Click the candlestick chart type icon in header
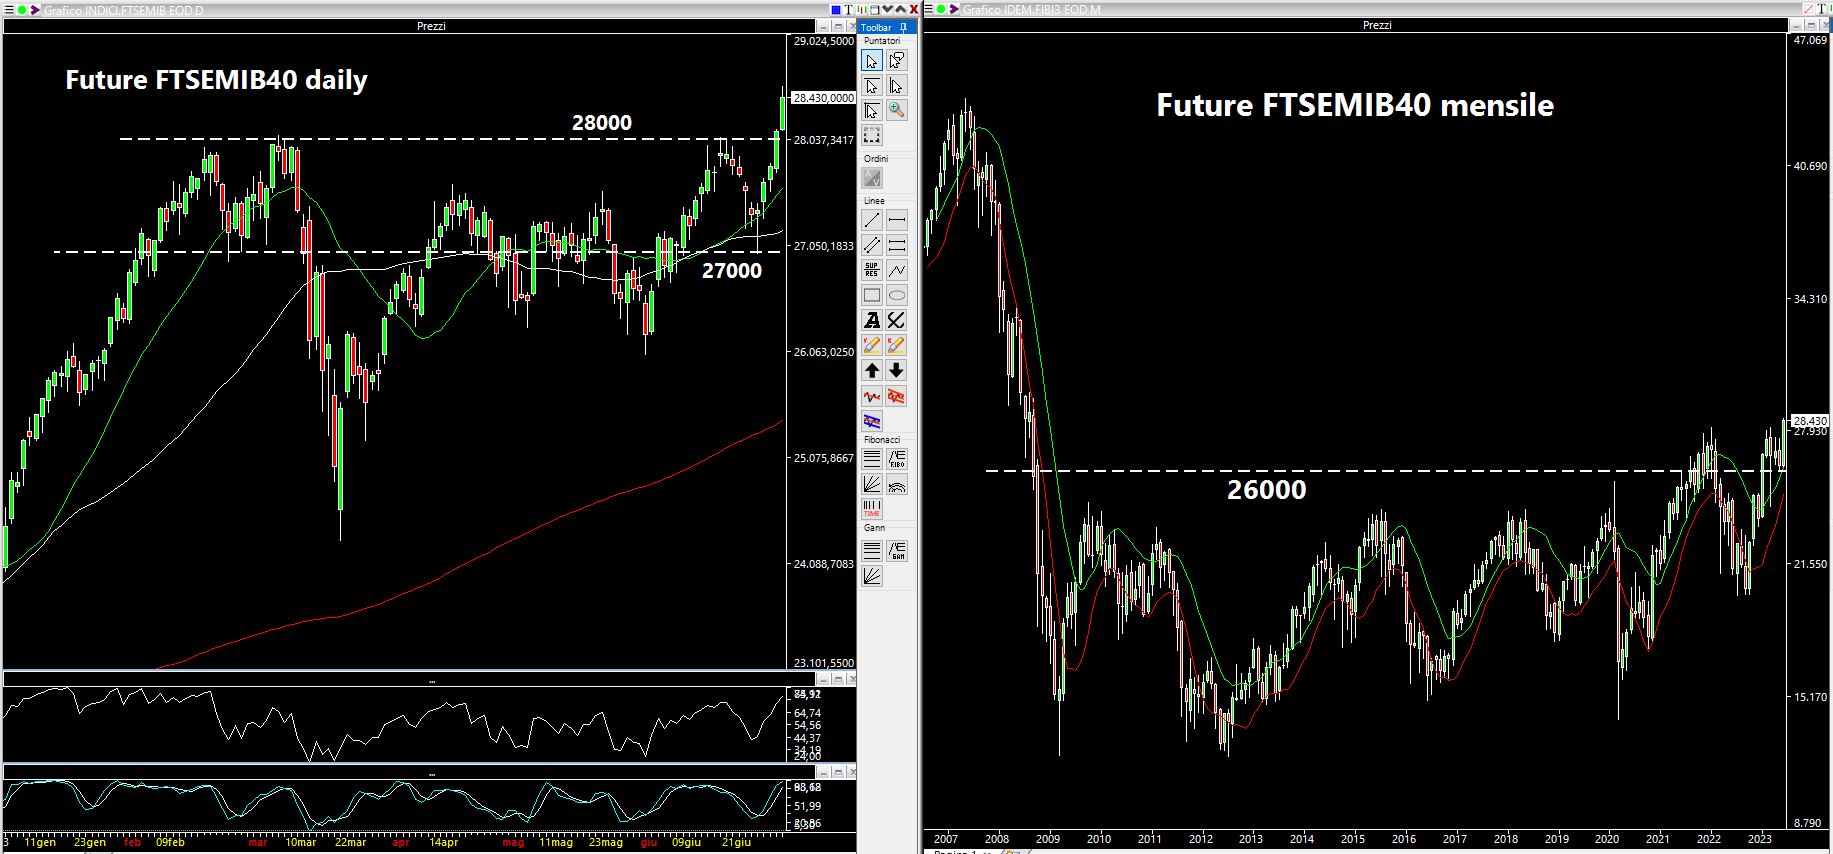This screenshot has width=1833, height=854. (862, 10)
